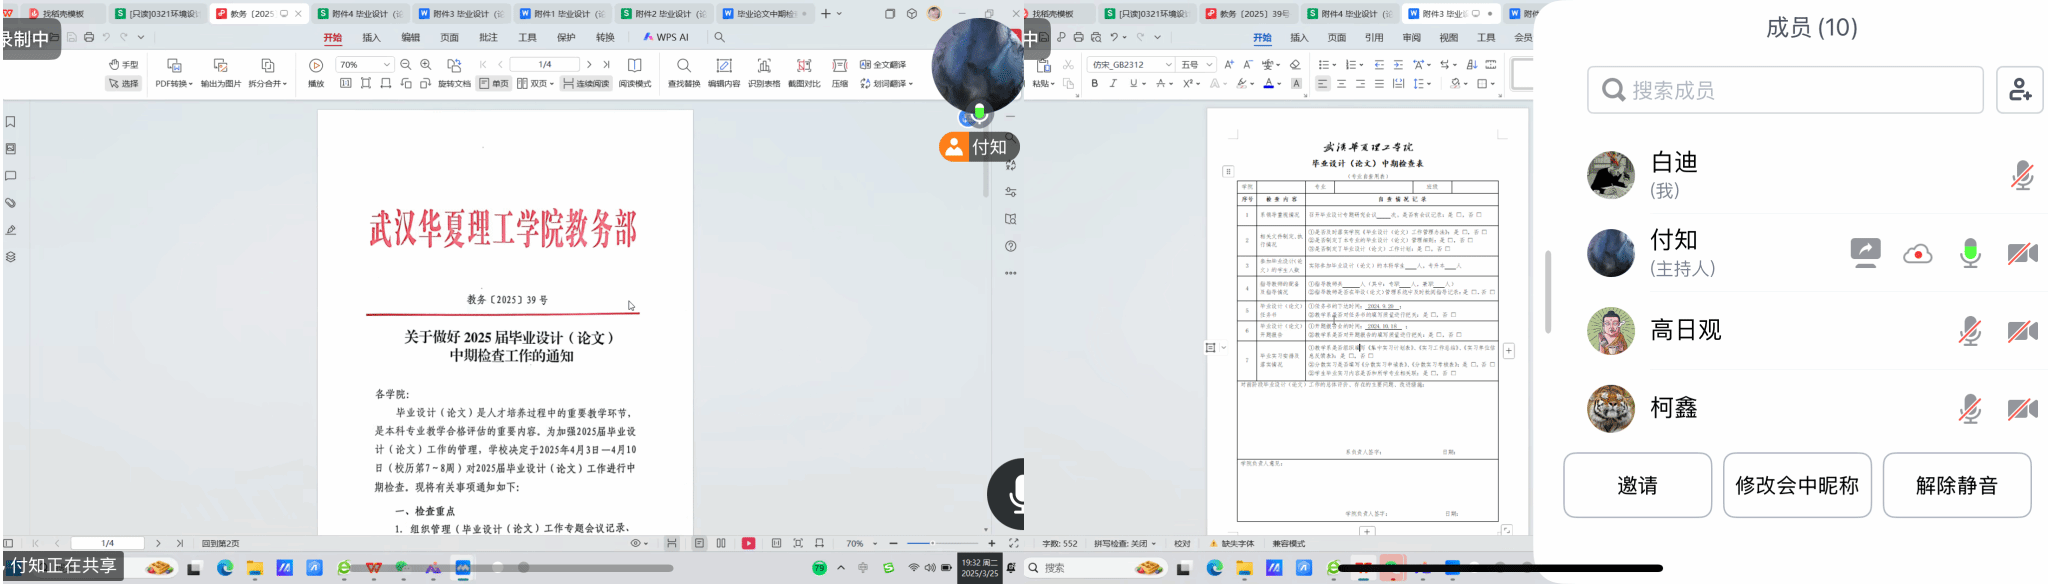Screen dimensions: 2048x584
Task: Click the WPS AI button
Action: [x=666, y=37]
